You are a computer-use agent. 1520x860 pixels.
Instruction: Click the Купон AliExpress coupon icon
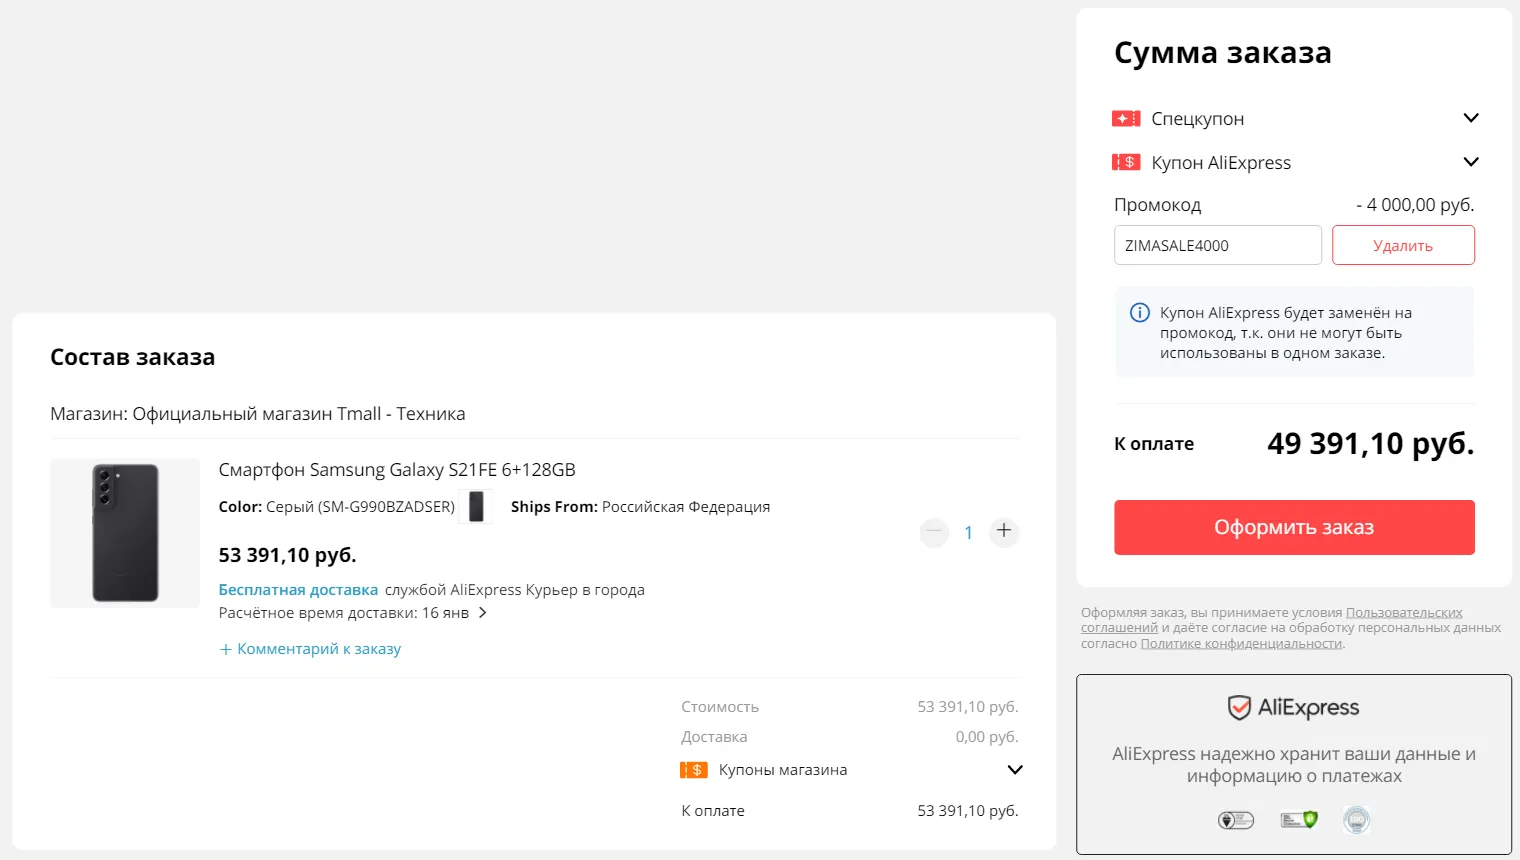point(1126,162)
